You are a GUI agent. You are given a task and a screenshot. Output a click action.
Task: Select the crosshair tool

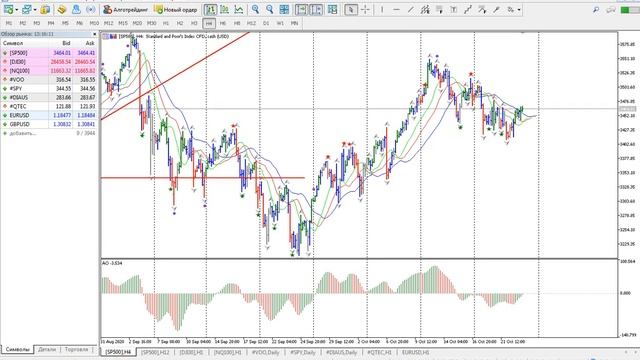pyautogui.click(x=365, y=9)
